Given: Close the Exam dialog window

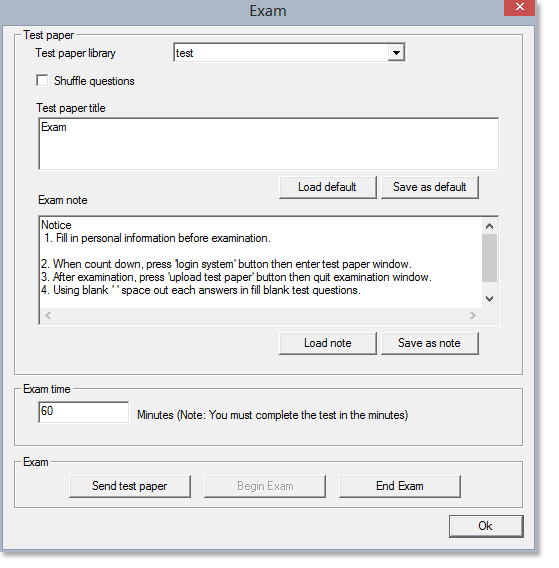Looking at the screenshot, I should tap(520, 7).
